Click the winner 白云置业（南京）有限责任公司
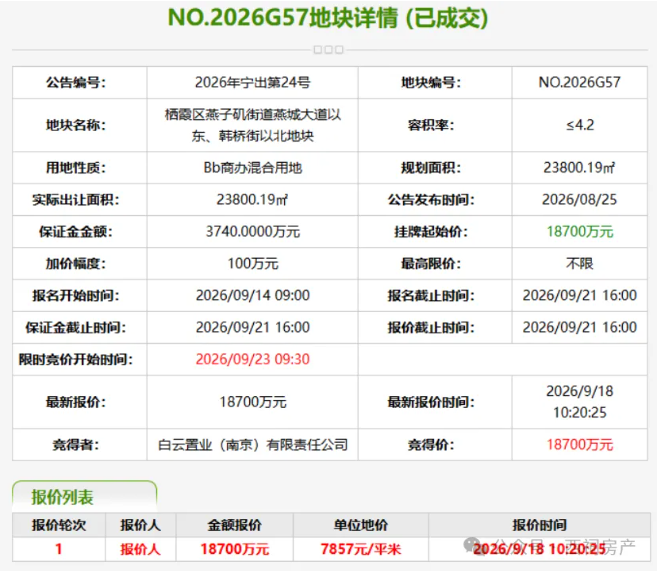Screen dimensions: 661x571 (x=253, y=445)
